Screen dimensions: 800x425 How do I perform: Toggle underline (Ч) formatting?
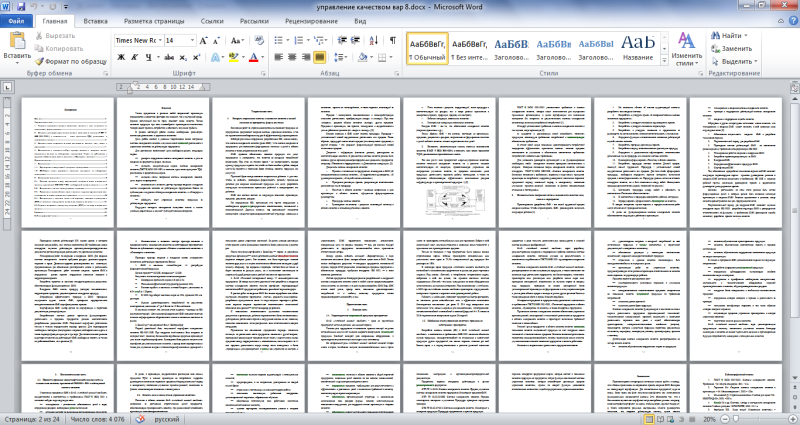pos(148,57)
